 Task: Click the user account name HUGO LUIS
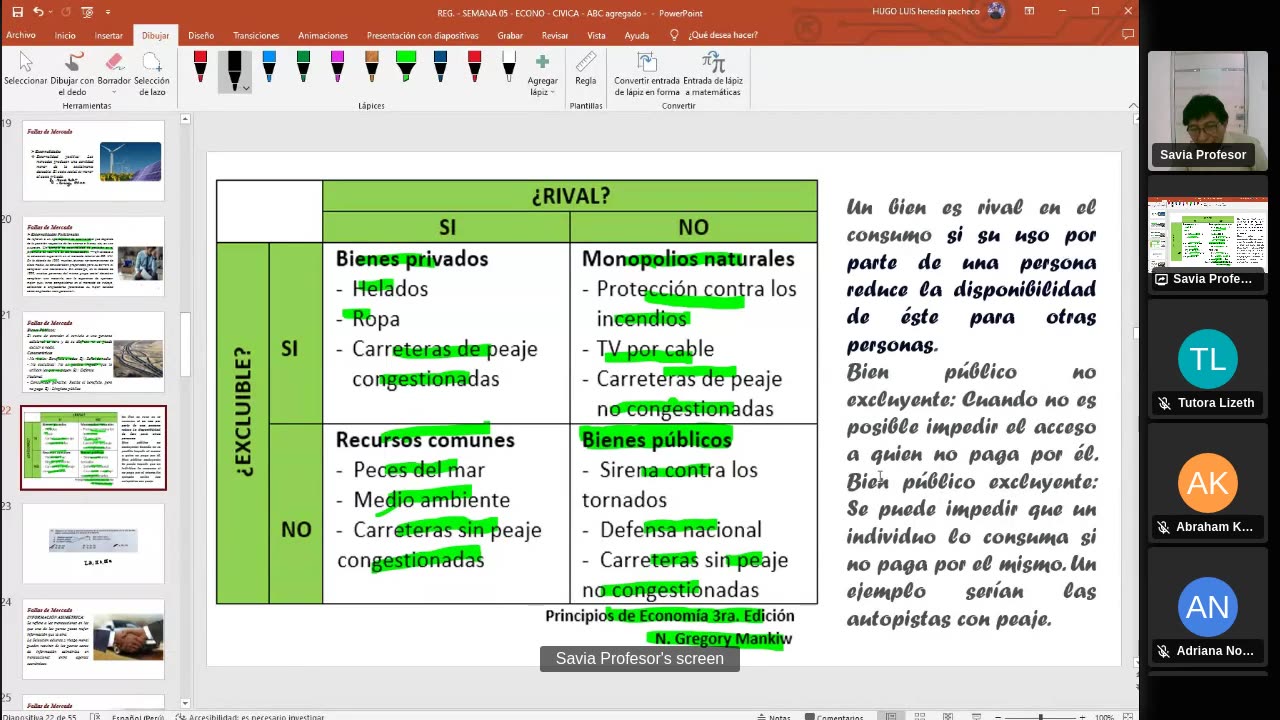point(927,12)
